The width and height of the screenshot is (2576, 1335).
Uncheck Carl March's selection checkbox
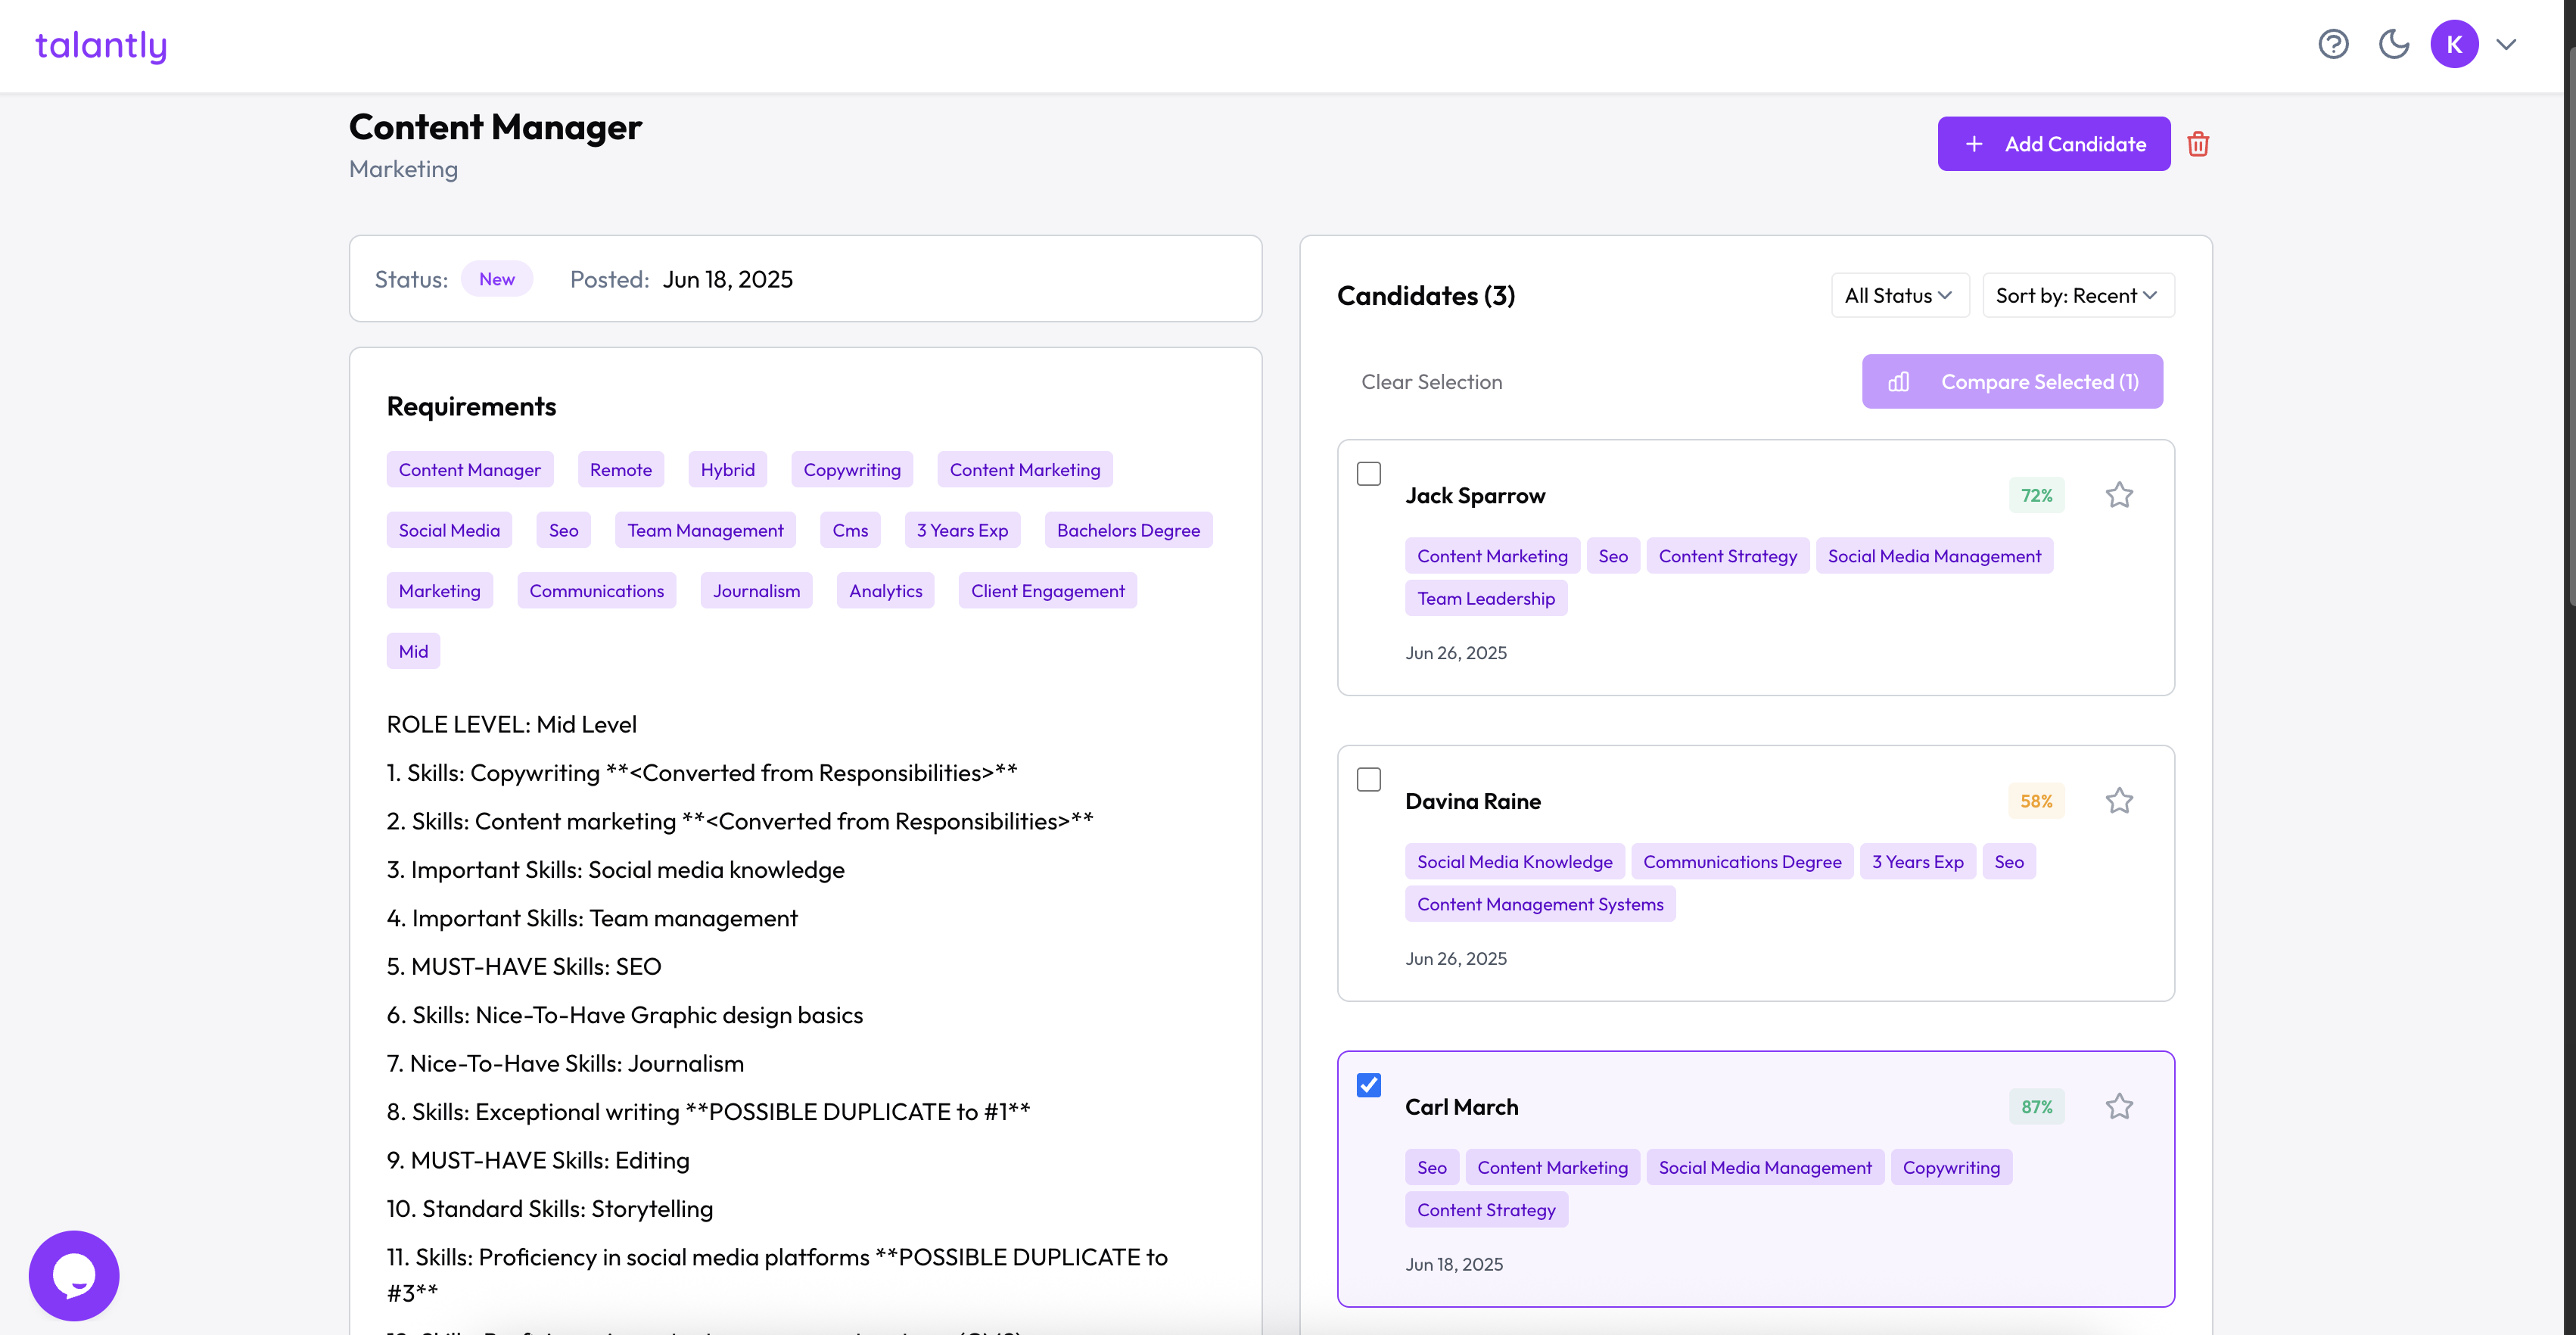1369,1085
